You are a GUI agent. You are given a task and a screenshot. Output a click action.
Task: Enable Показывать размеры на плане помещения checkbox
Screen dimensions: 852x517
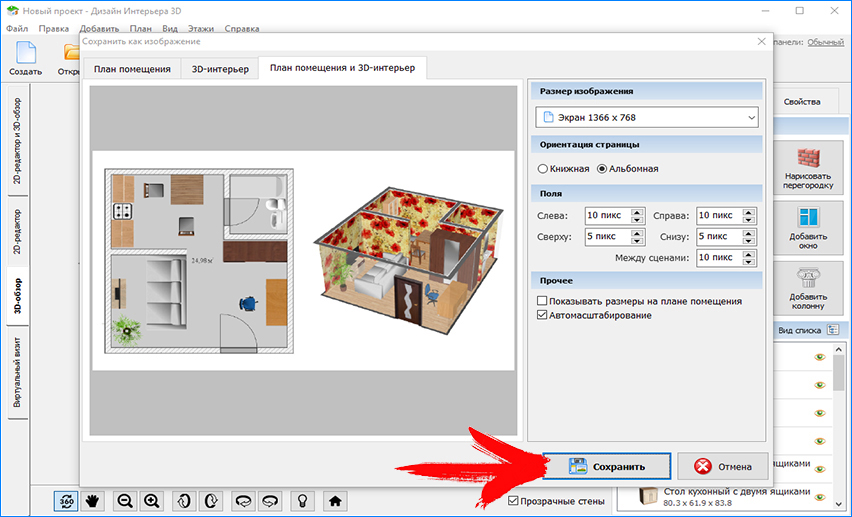tap(542, 301)
